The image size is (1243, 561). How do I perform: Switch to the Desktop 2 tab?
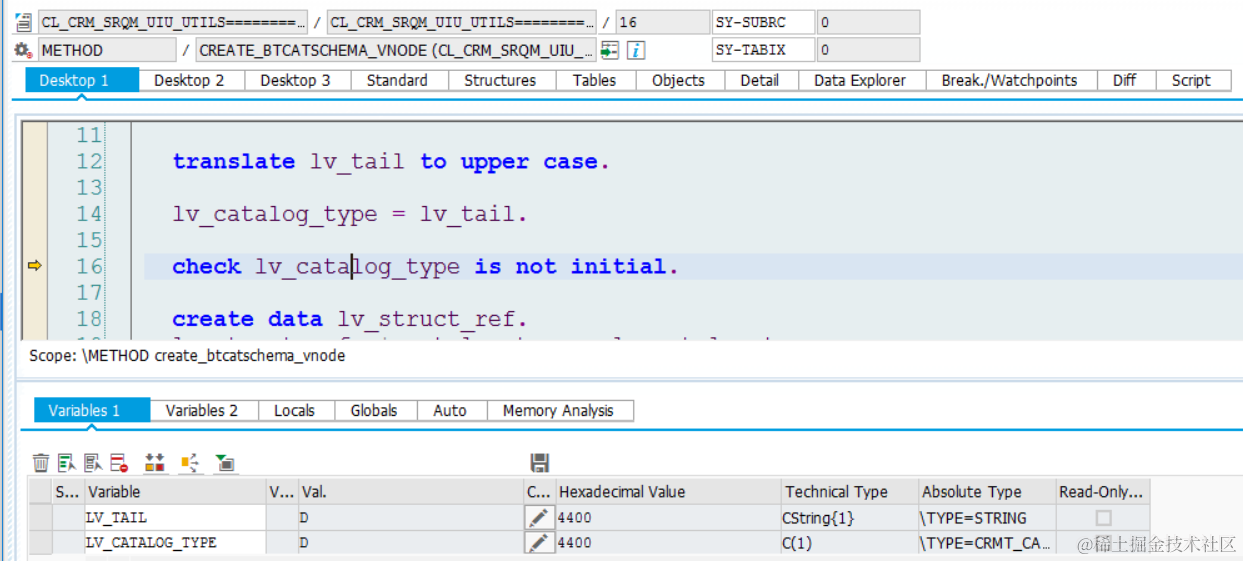point(189,80)
